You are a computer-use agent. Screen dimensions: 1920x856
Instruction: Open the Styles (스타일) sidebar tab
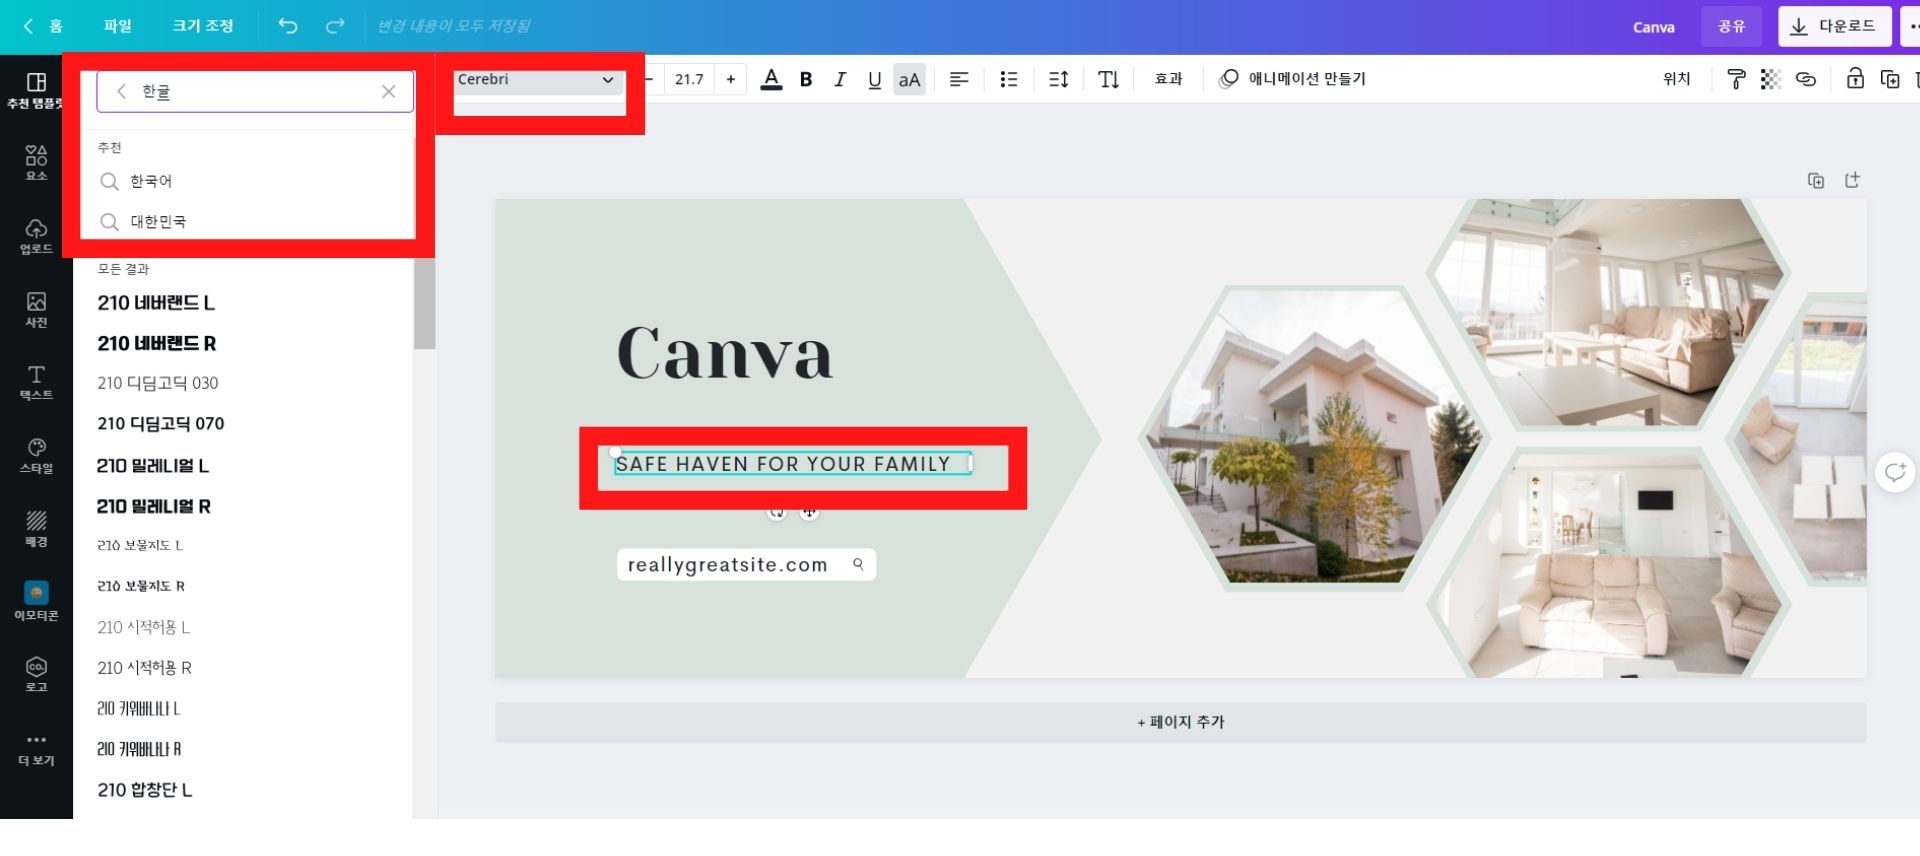[x=36, y=455]
